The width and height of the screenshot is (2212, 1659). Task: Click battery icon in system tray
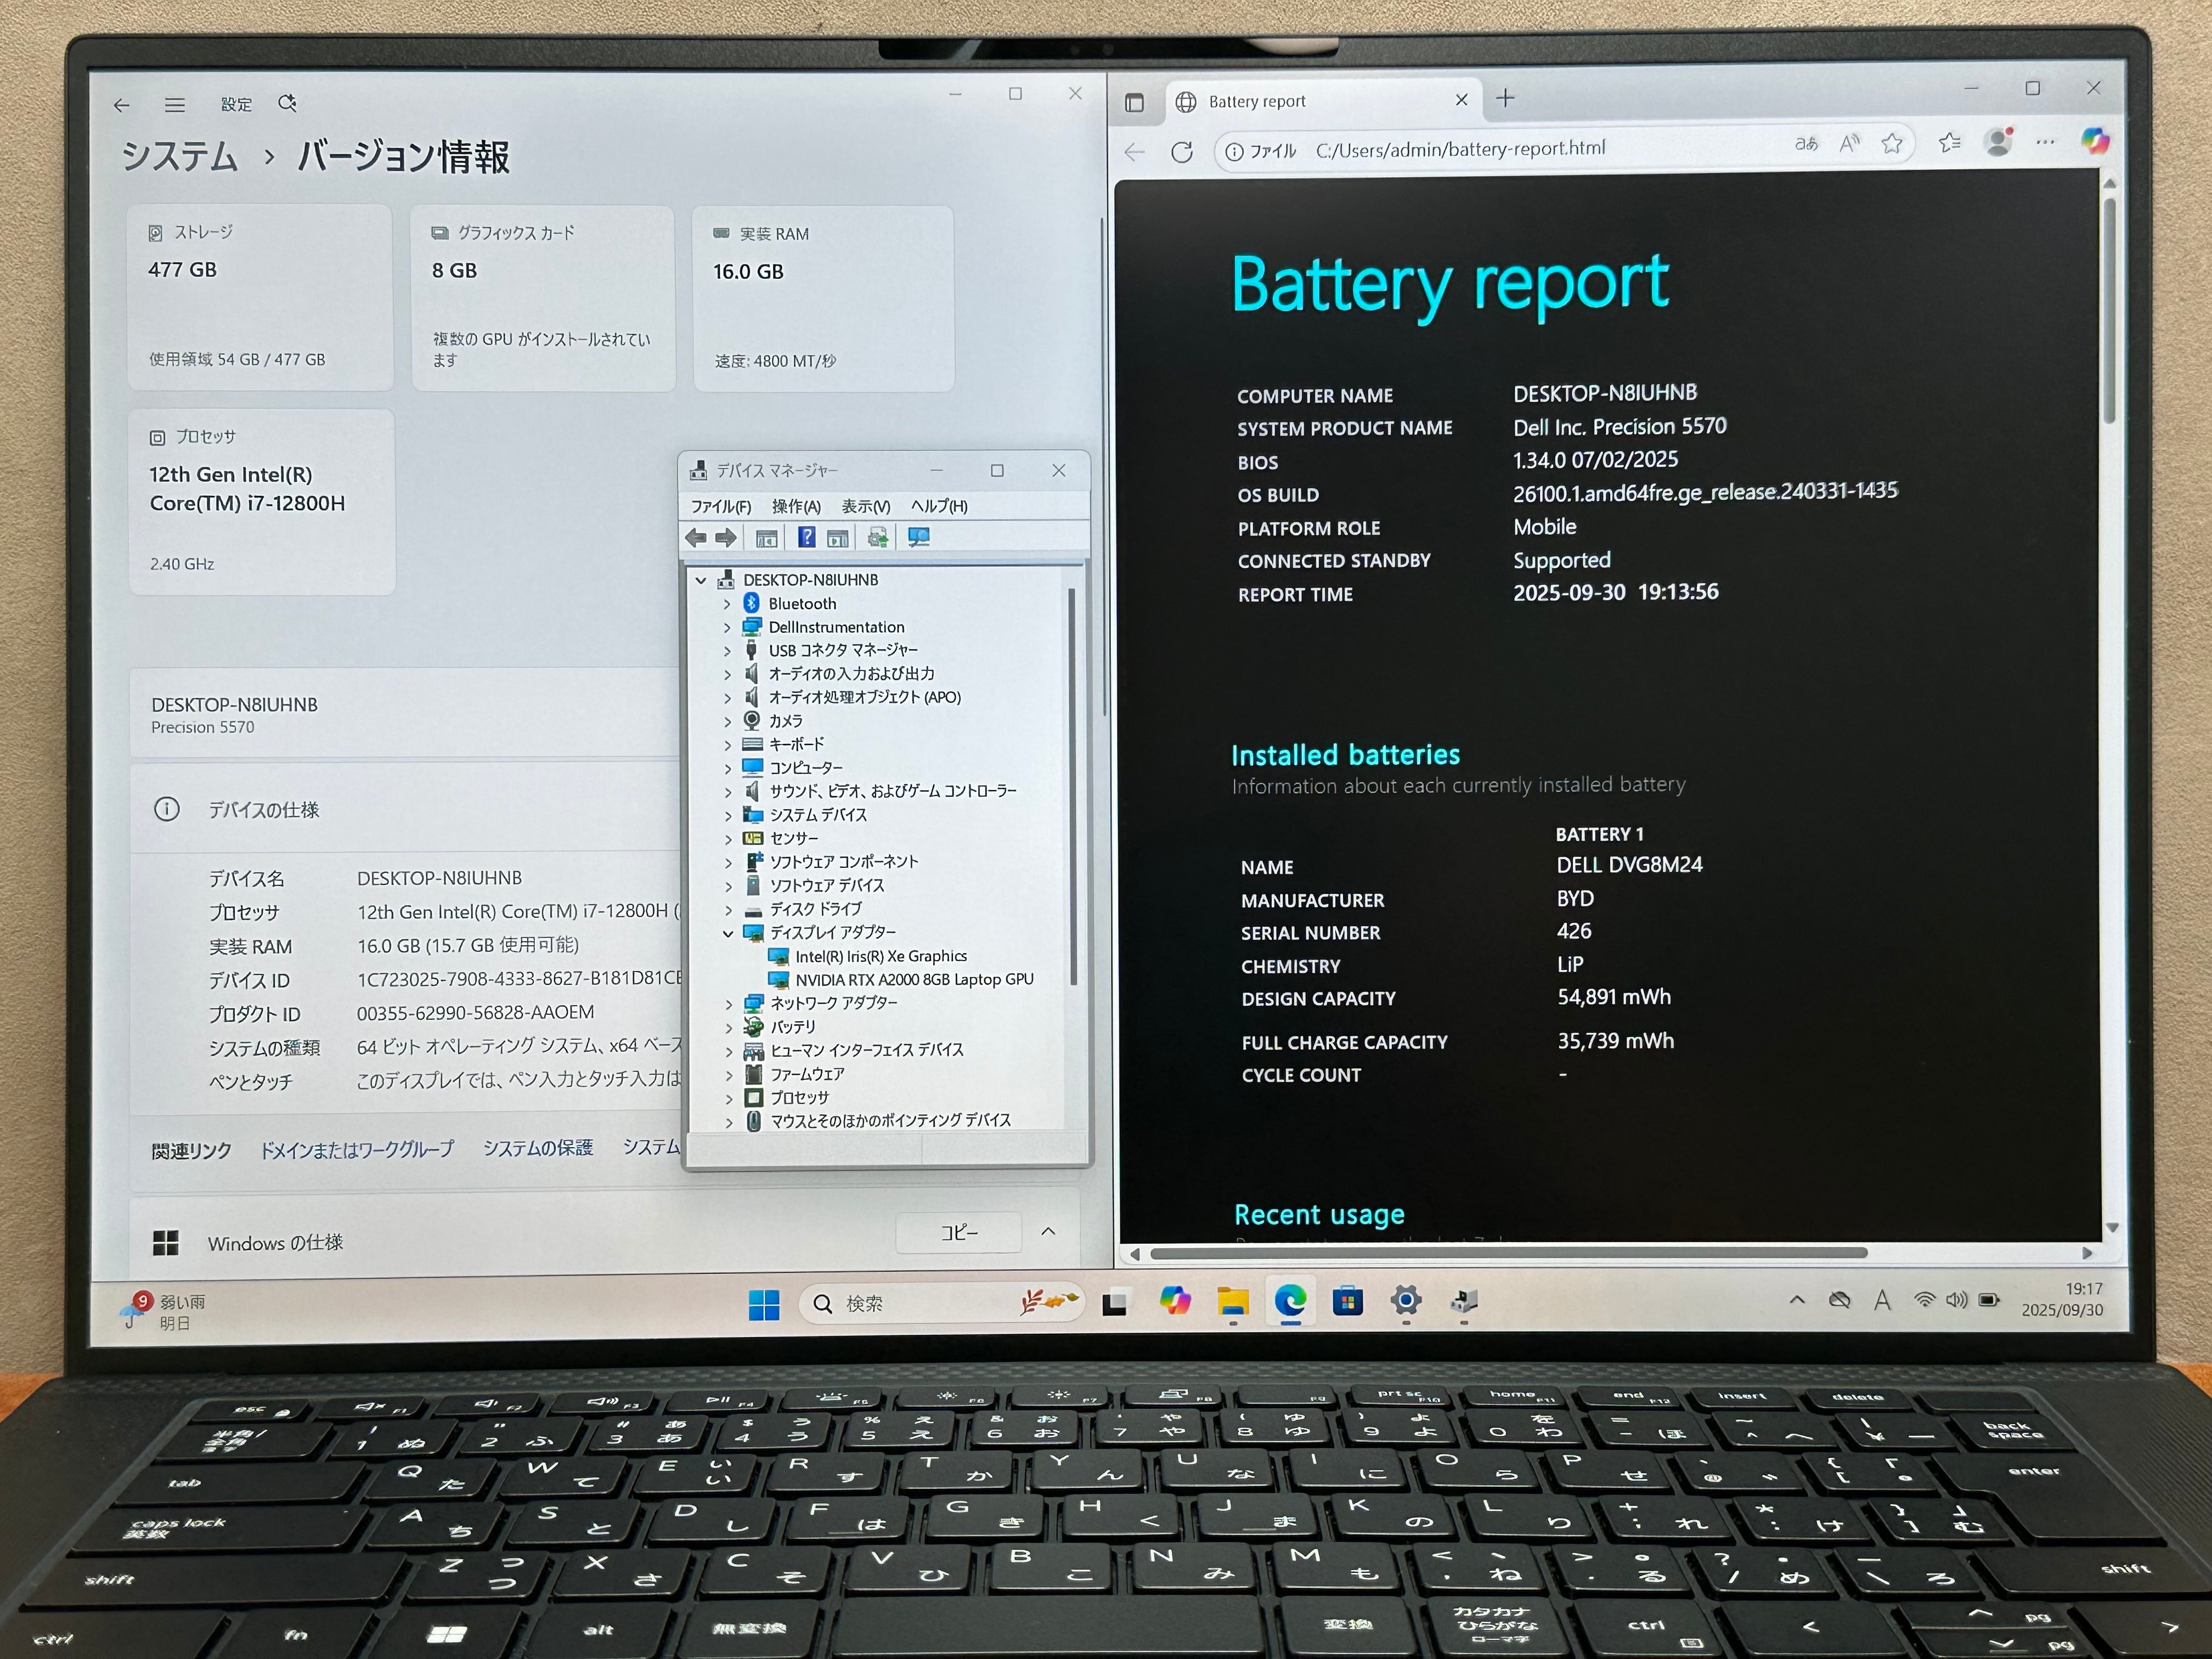1989,1300
